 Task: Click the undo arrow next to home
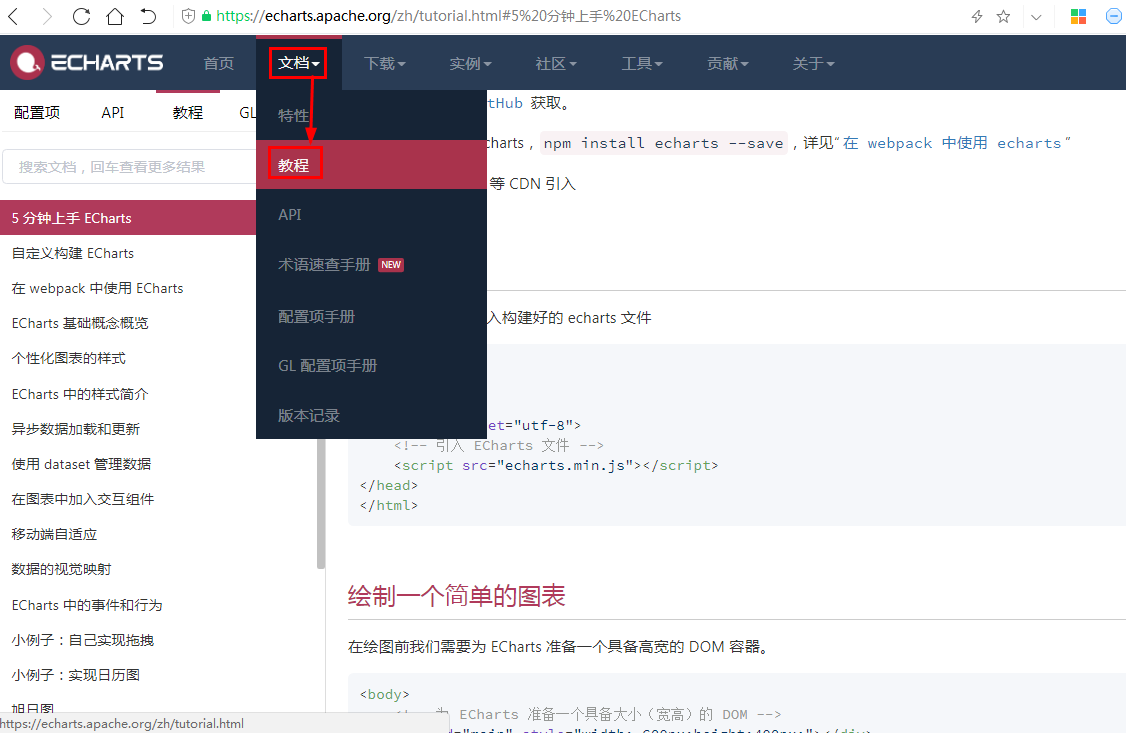146,15
